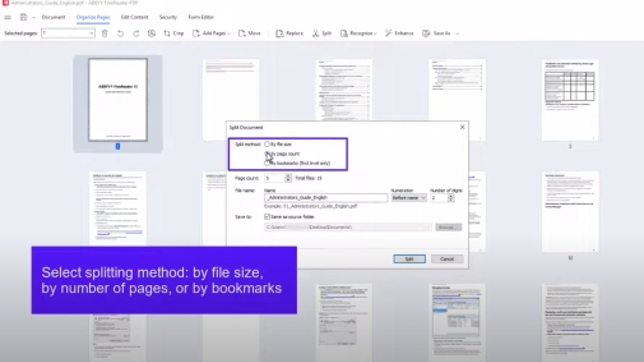This screenshot has width=644, height=362.
Task: Click the Move pages tool
Action: (249, 33)
